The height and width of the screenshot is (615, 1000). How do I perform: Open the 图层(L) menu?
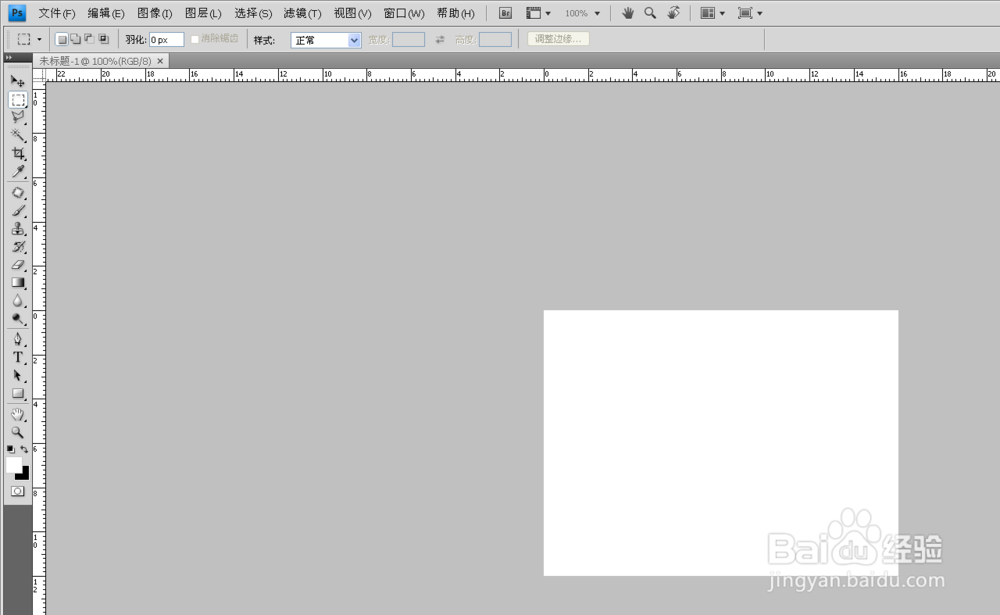[203, 13]
